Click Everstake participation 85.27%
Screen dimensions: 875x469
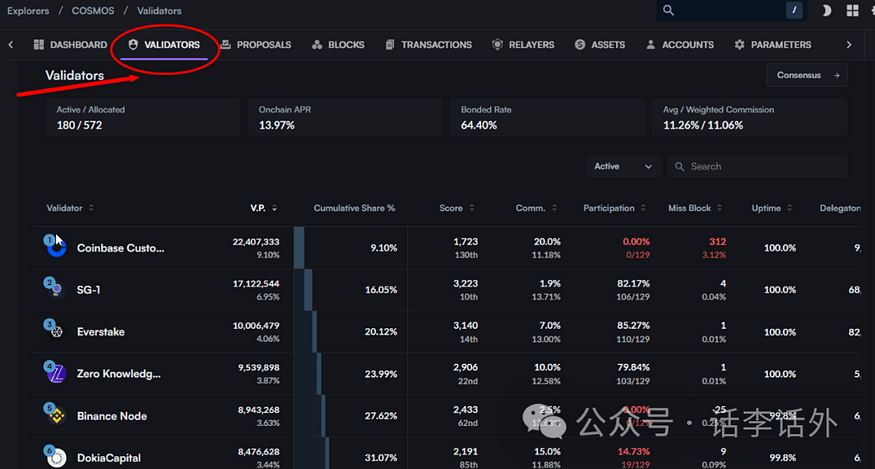click(633, 326)
